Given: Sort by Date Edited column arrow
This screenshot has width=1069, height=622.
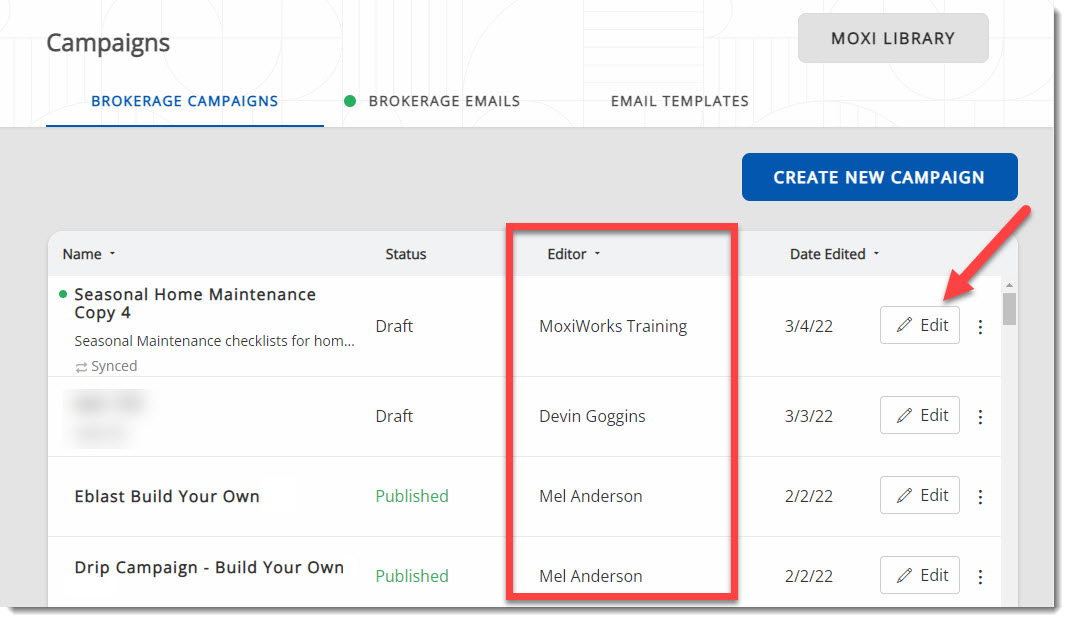Looking at the screenshot, I should pos(876,254).
